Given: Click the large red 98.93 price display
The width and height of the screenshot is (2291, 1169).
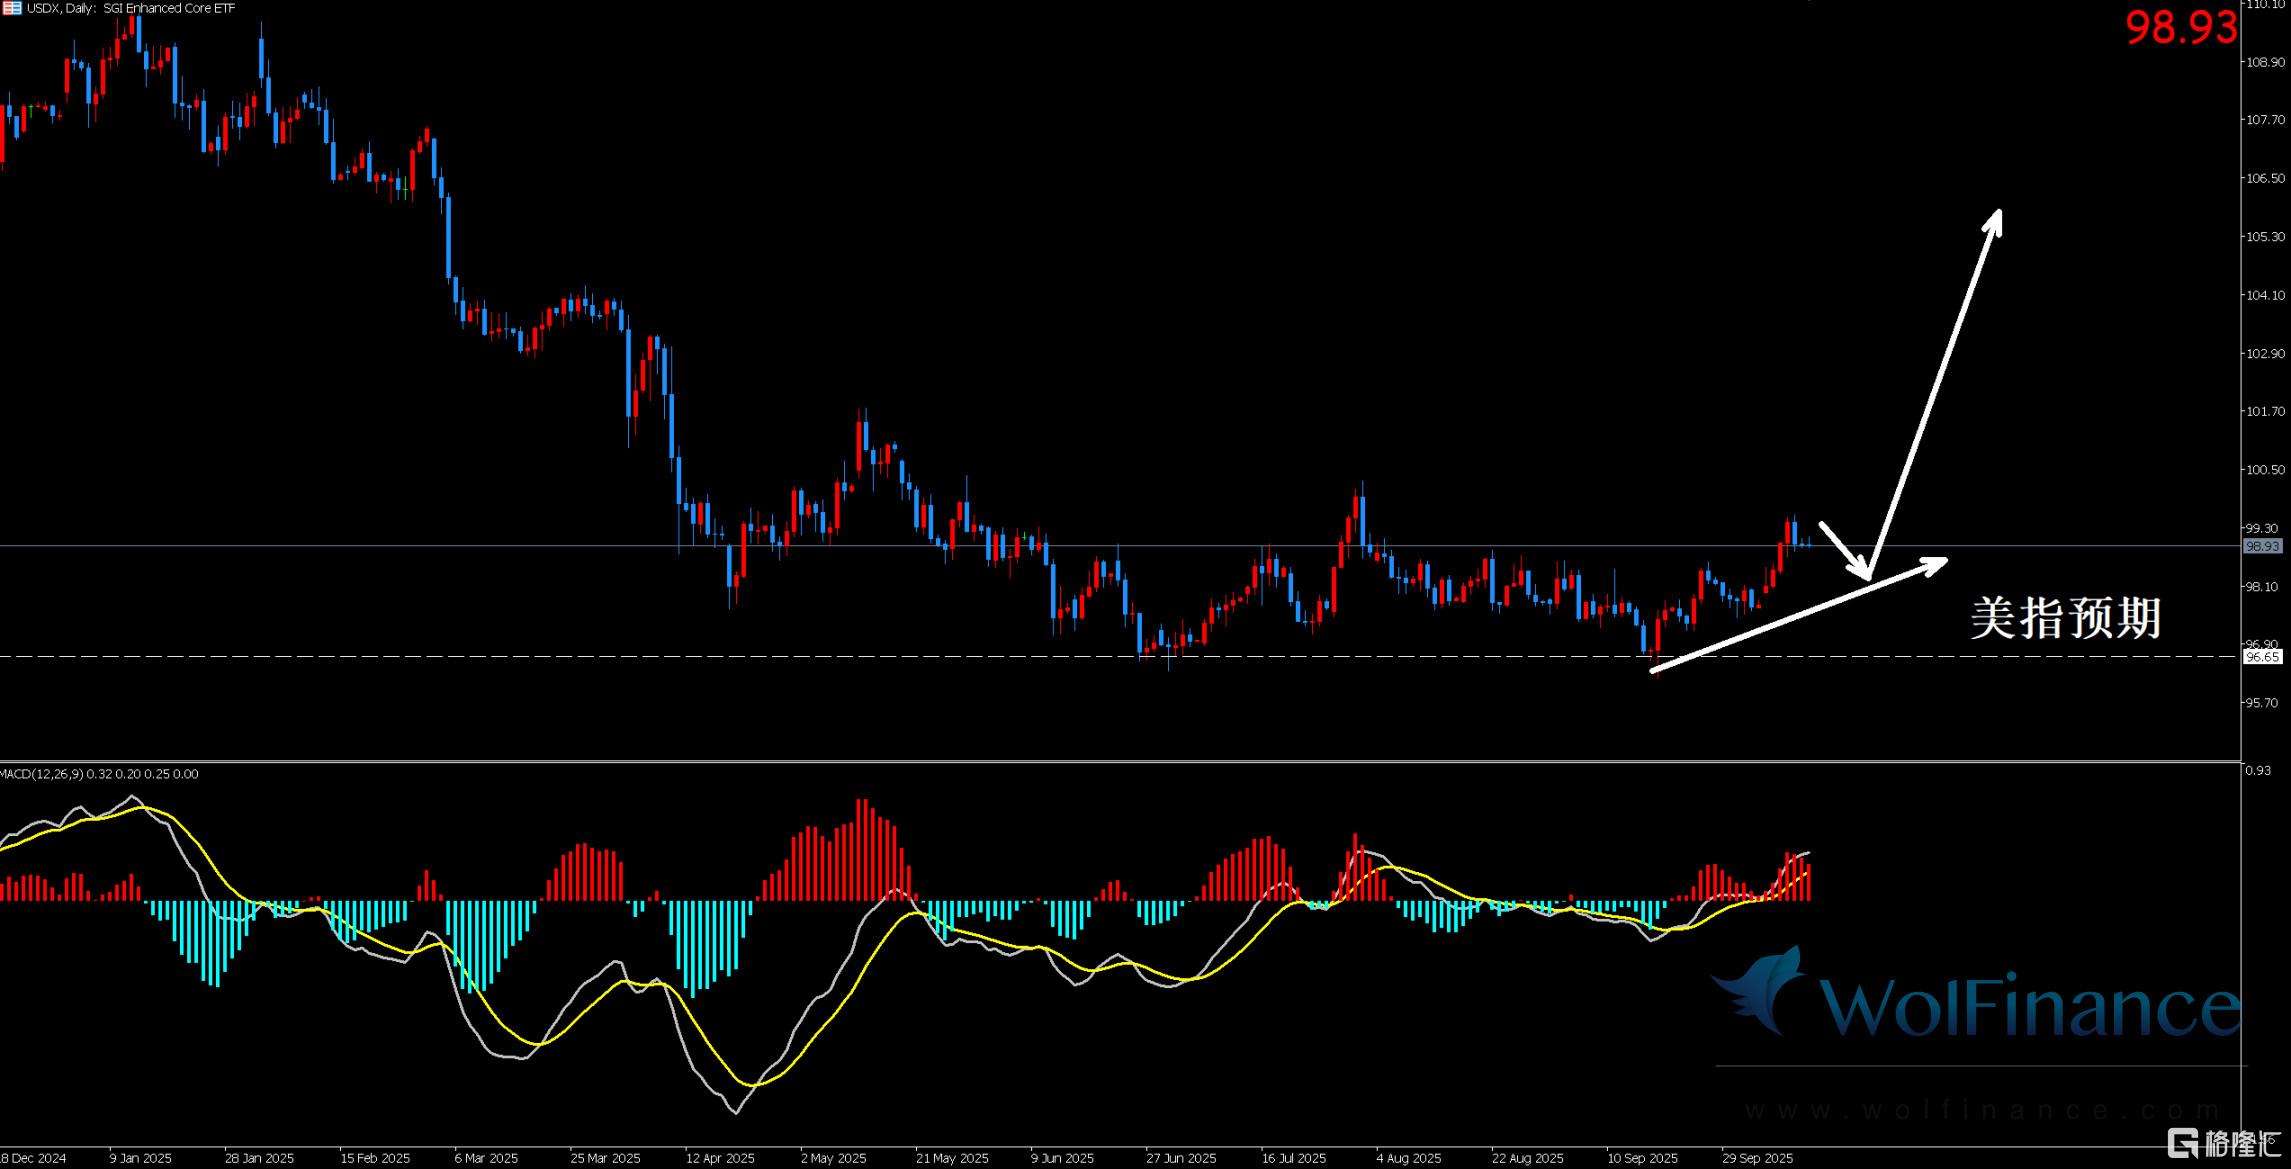Looking at the screenshot, I should (2181, 28).
